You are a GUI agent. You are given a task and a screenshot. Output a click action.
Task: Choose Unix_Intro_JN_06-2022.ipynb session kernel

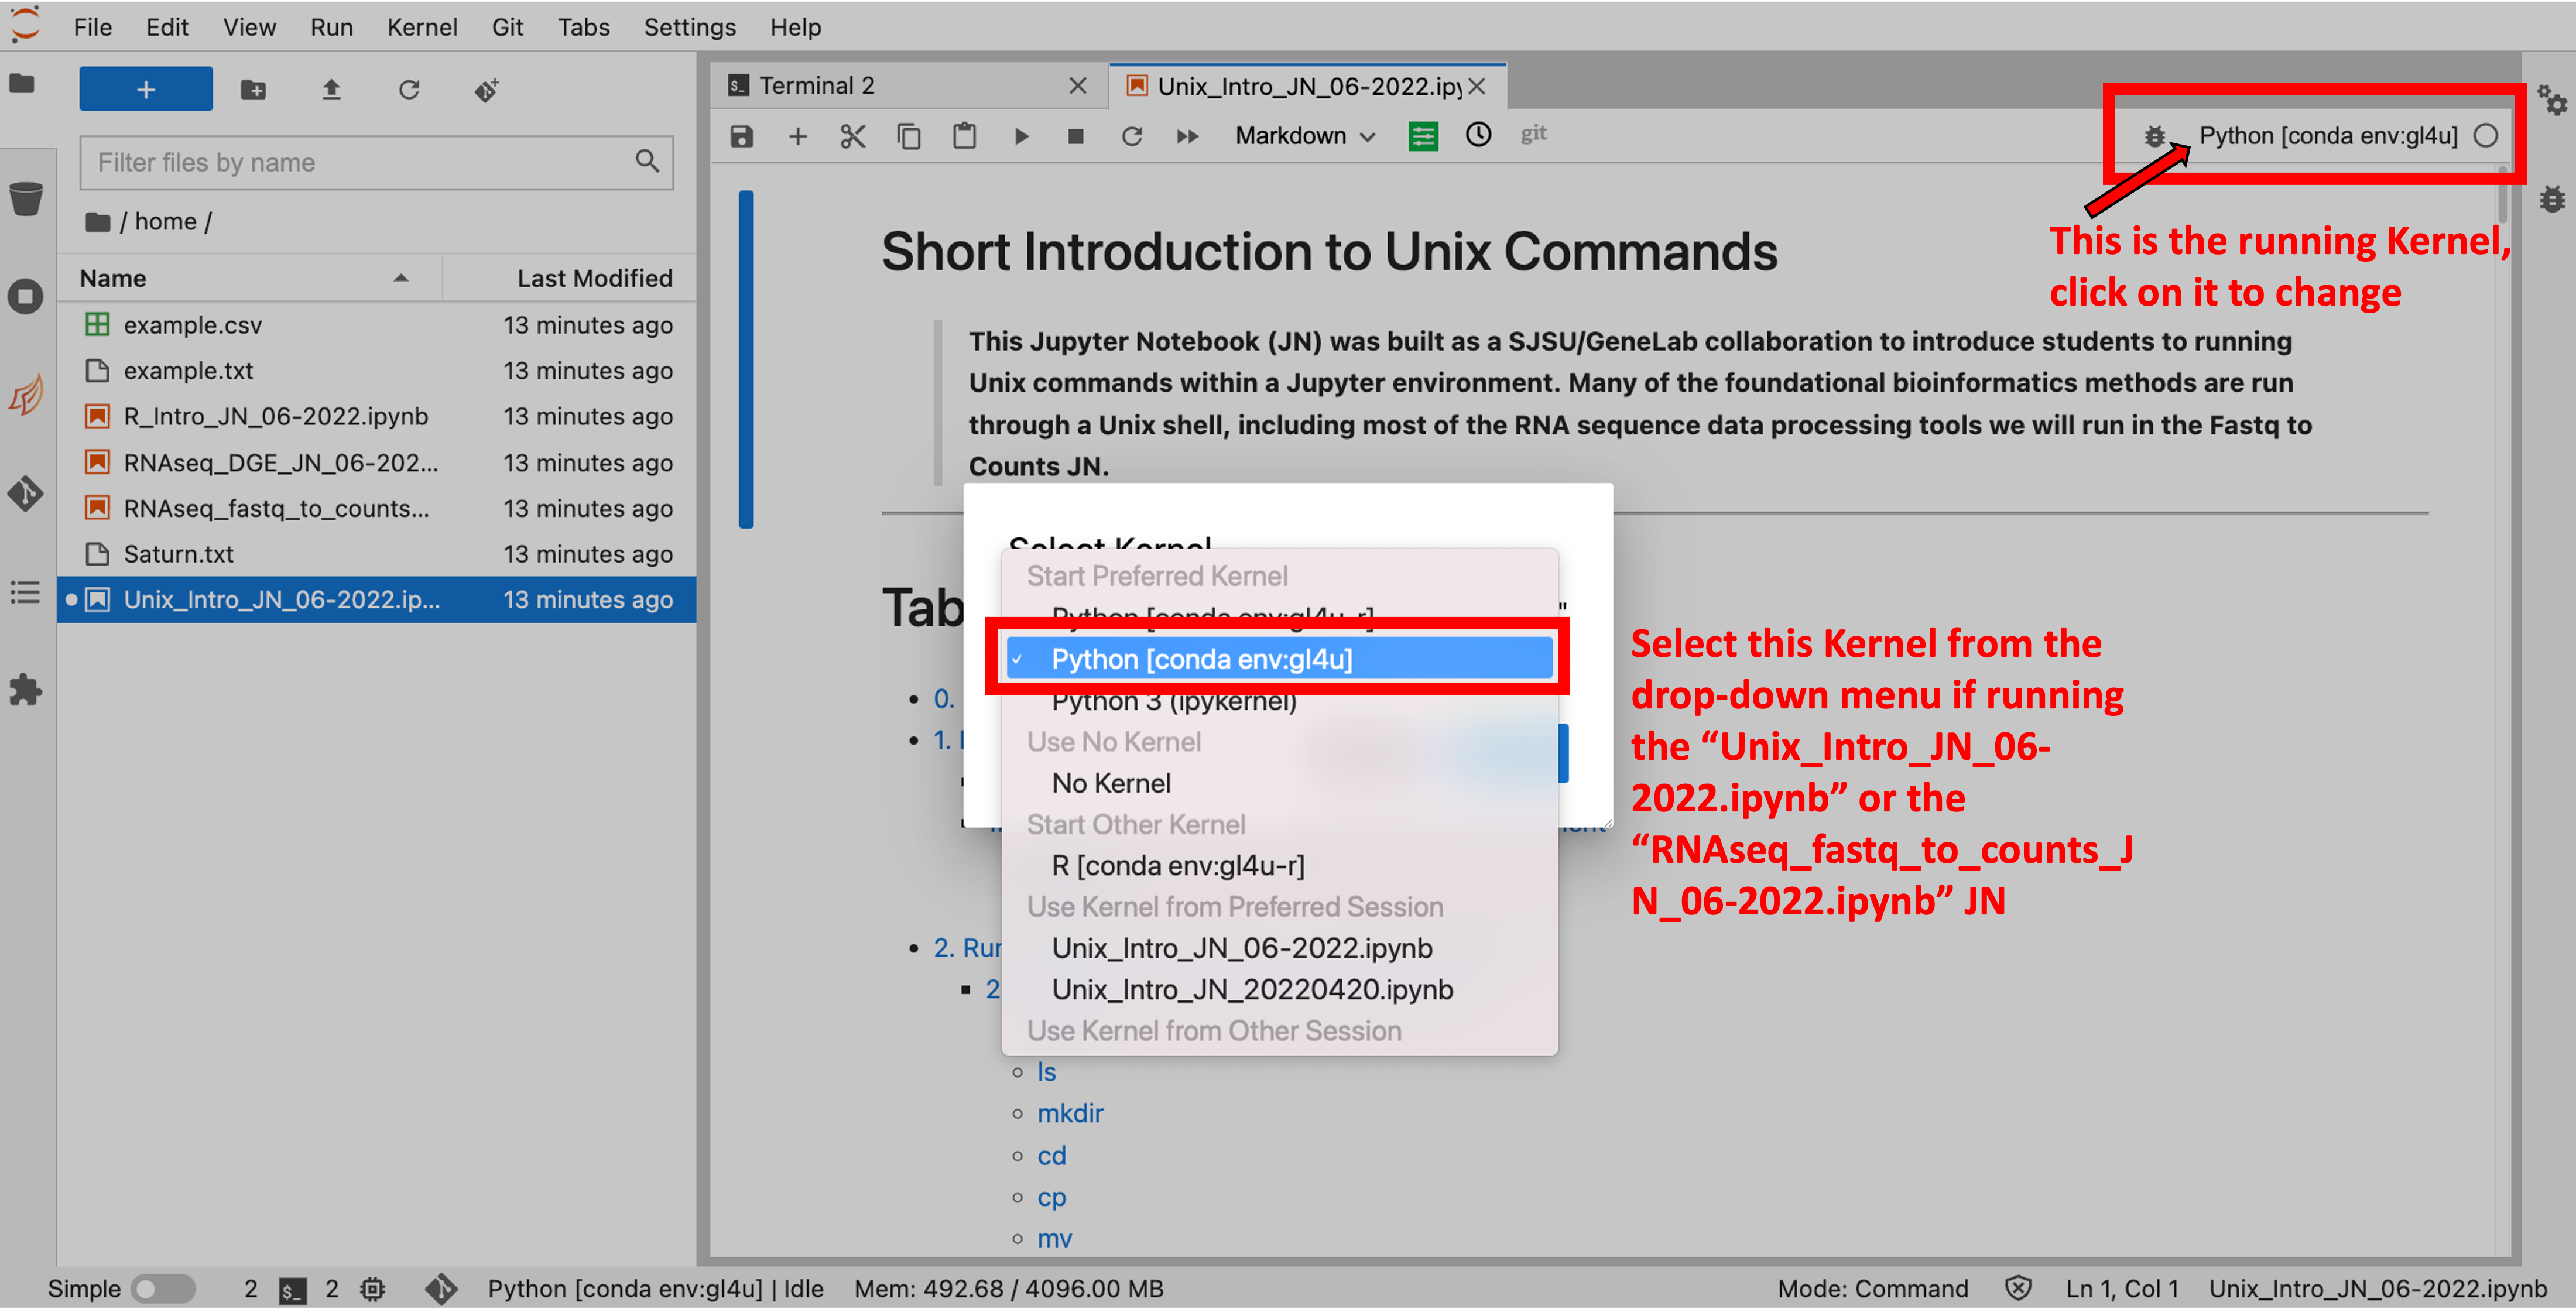(x=1279, y=948)
